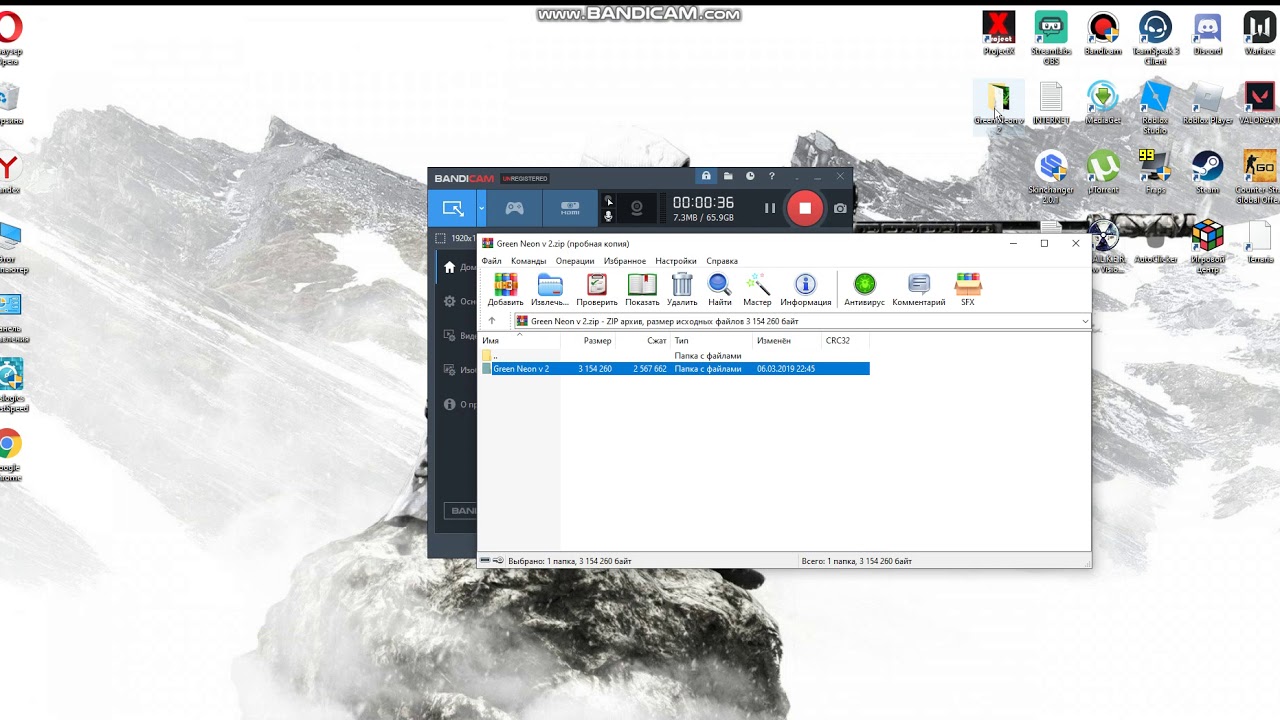Open the Skinchanger 2.0.1 desktop shortcut
This screenshot has height=720, width=1280.
[x=1051, y=177]
